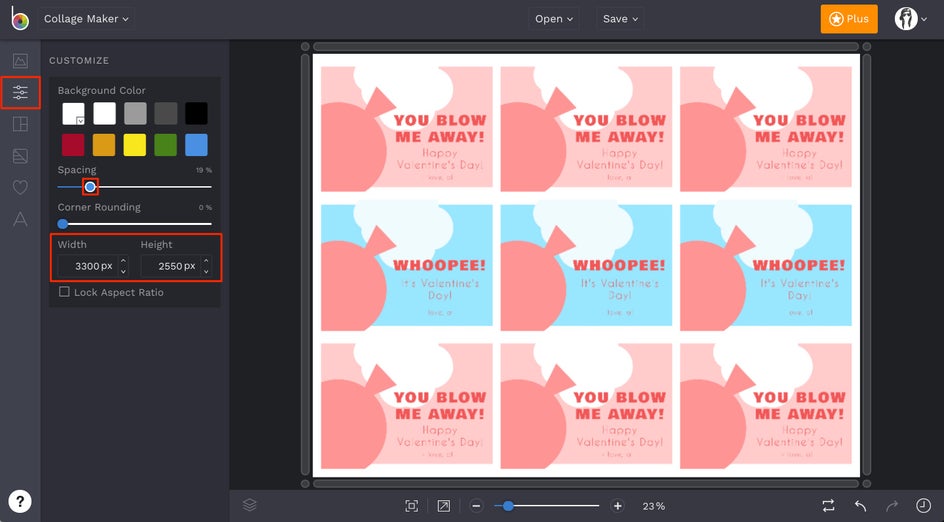Image resolution: width=944 pixels, height=522 pixels.
Task: Click the Height input field
Action: click(x=170, y=266)
